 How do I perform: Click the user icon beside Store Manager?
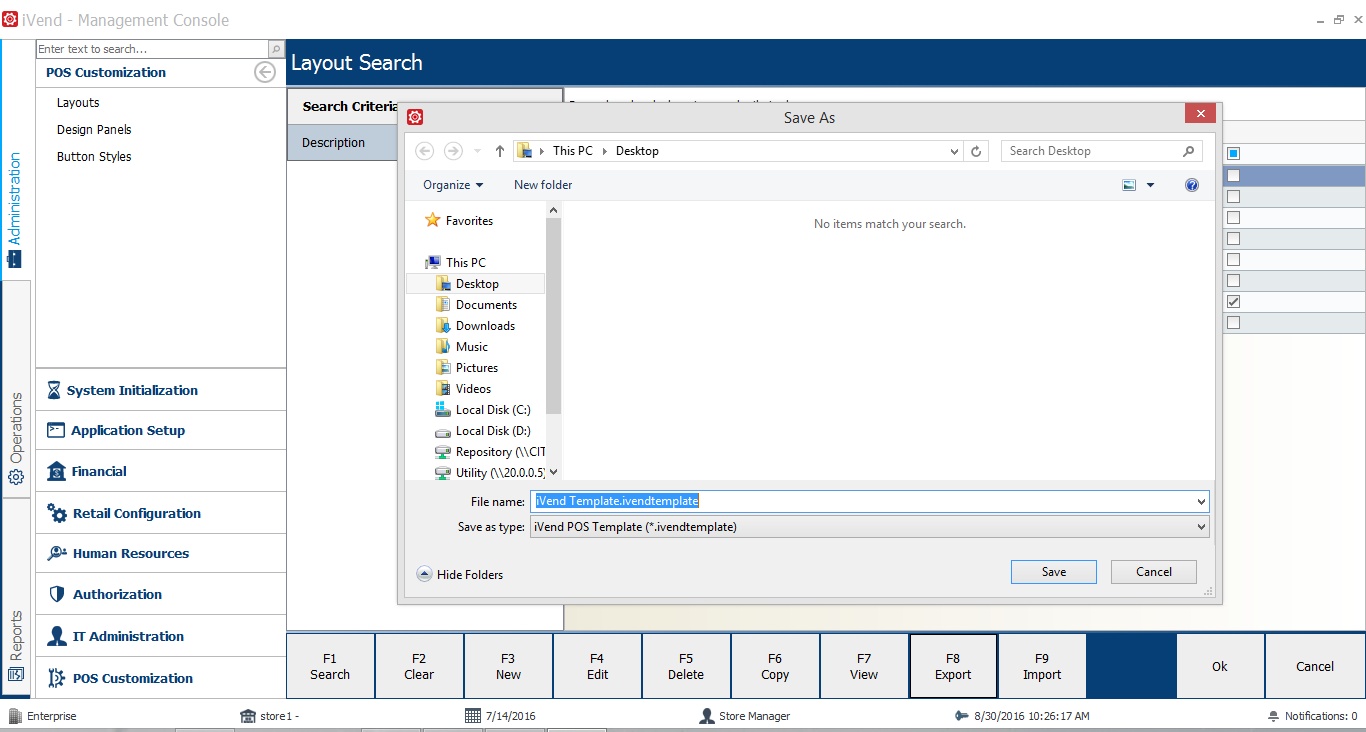click(707, 716)
